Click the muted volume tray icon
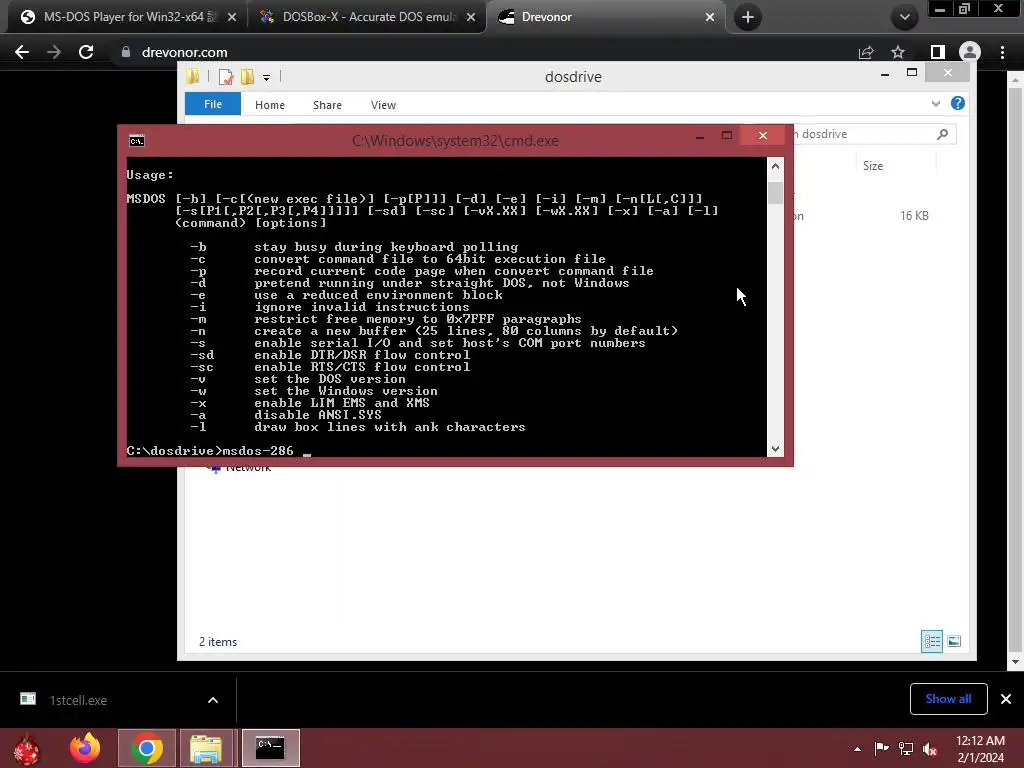The height and width of the screenshot is (768, 1024). point(930,748)
